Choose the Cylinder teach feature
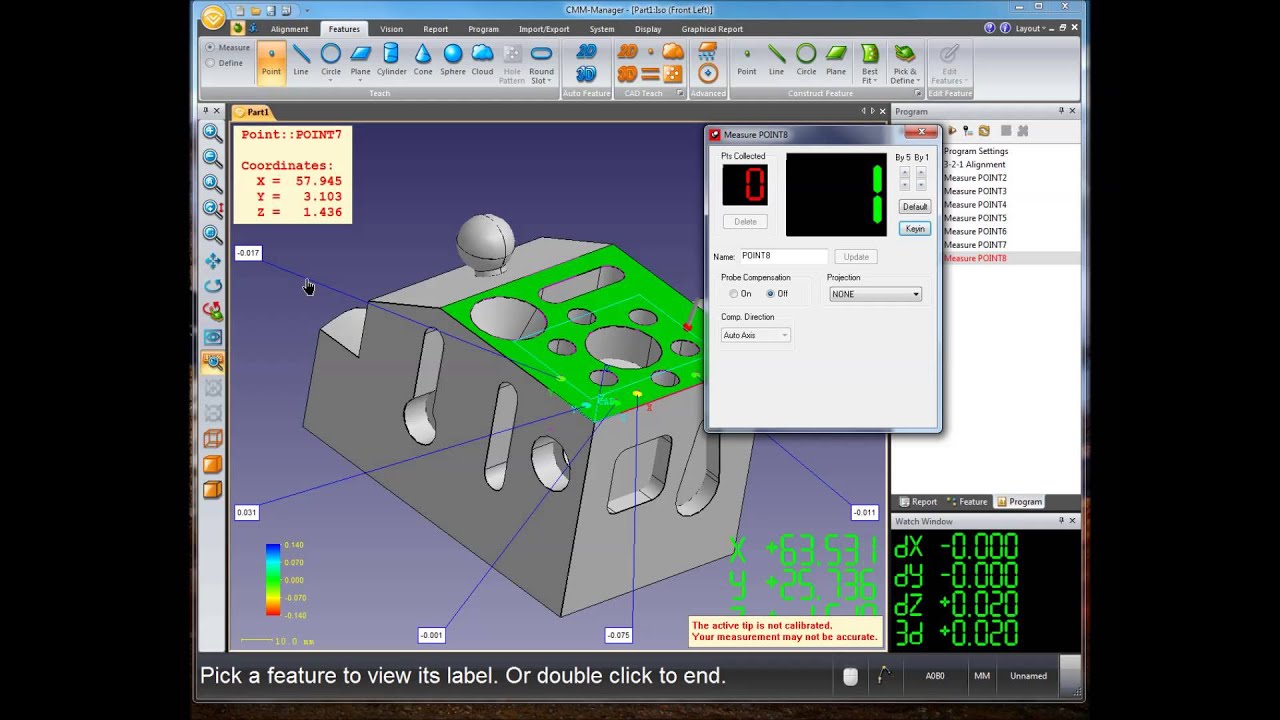 (391, 60)
